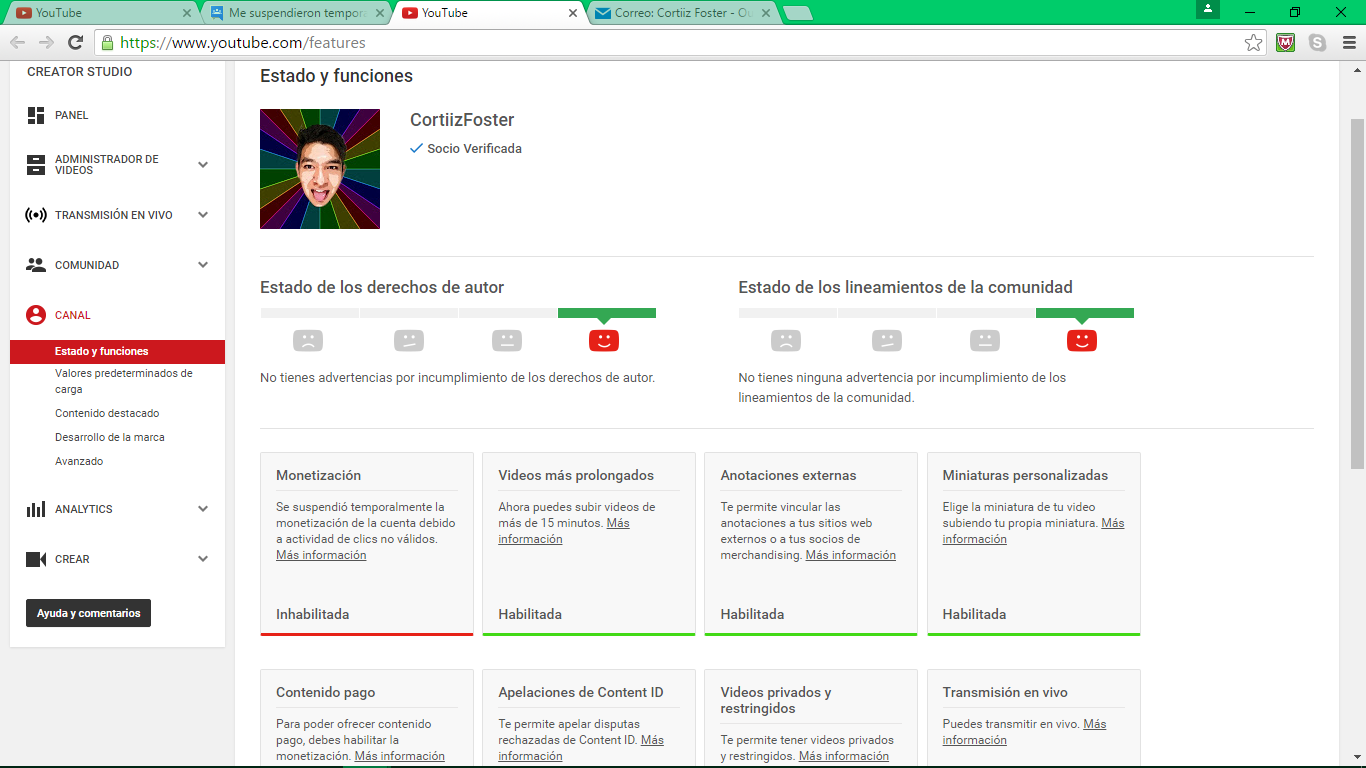
Task: Open Más información under Videos privados y restringidos
Action: pyautogui.click(x=844, y=756)
